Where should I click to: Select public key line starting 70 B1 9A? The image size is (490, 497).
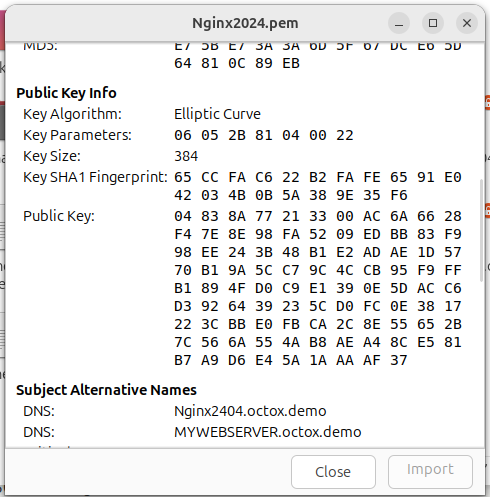pos(318,270)
